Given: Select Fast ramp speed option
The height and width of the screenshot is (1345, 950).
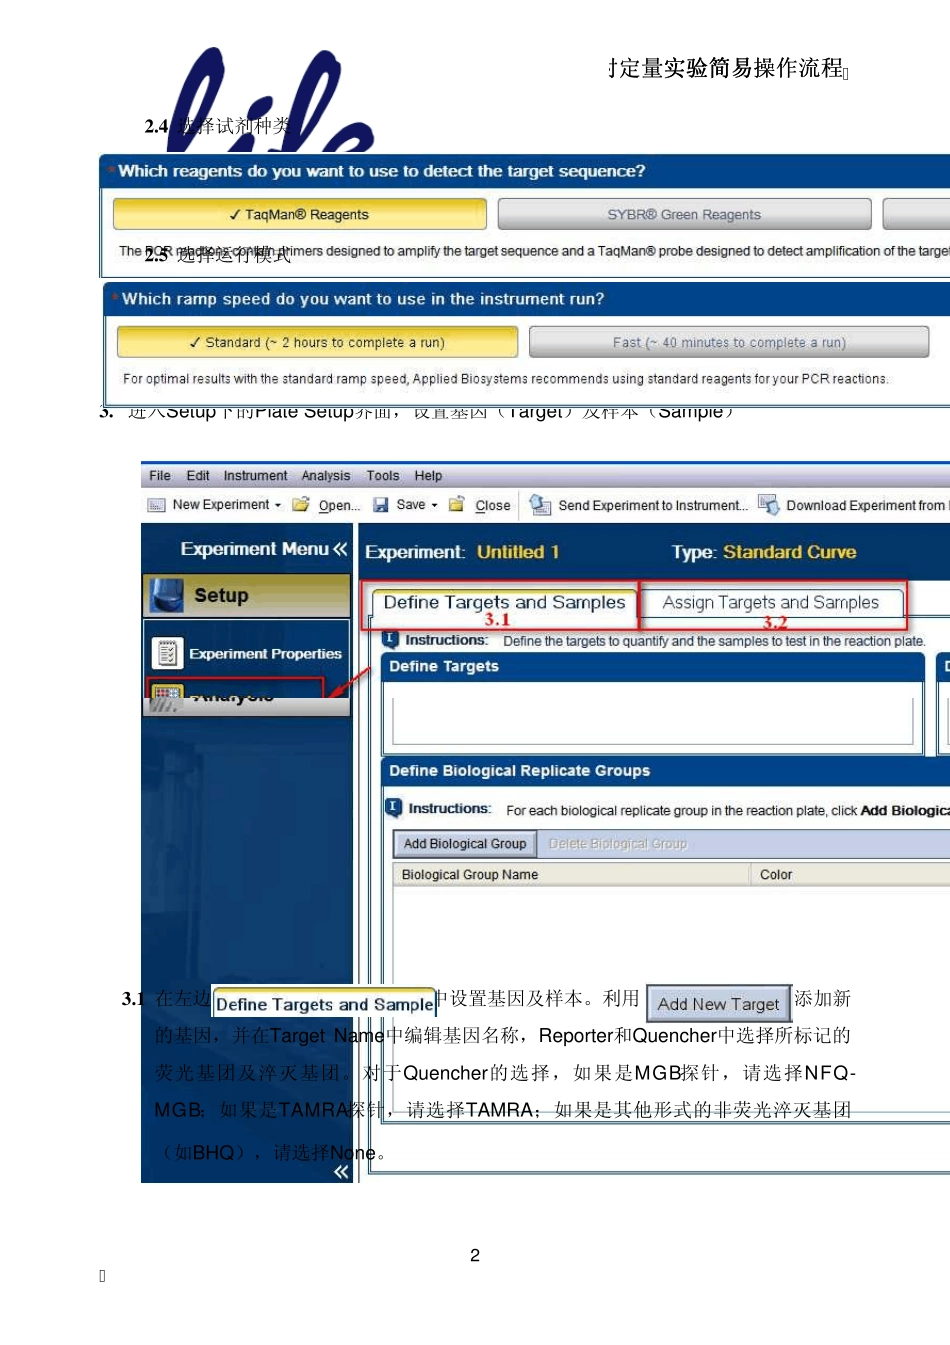Looking at the screenshot, I should pos(729,342).
